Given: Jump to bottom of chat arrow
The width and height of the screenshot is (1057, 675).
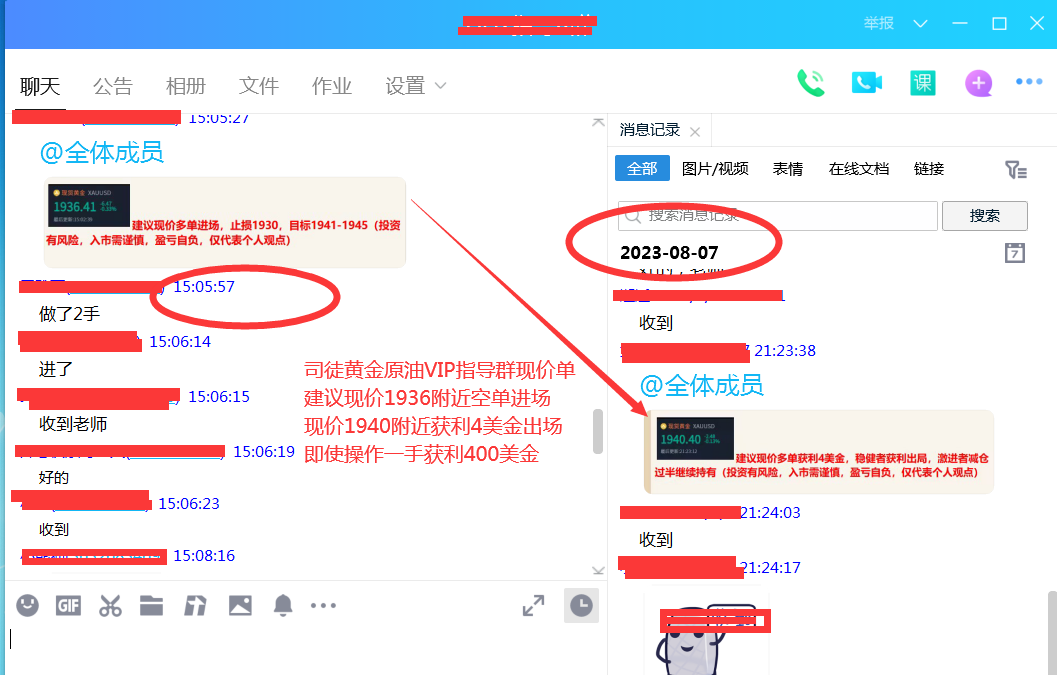Looking at the screenshot, I should 598,570.
